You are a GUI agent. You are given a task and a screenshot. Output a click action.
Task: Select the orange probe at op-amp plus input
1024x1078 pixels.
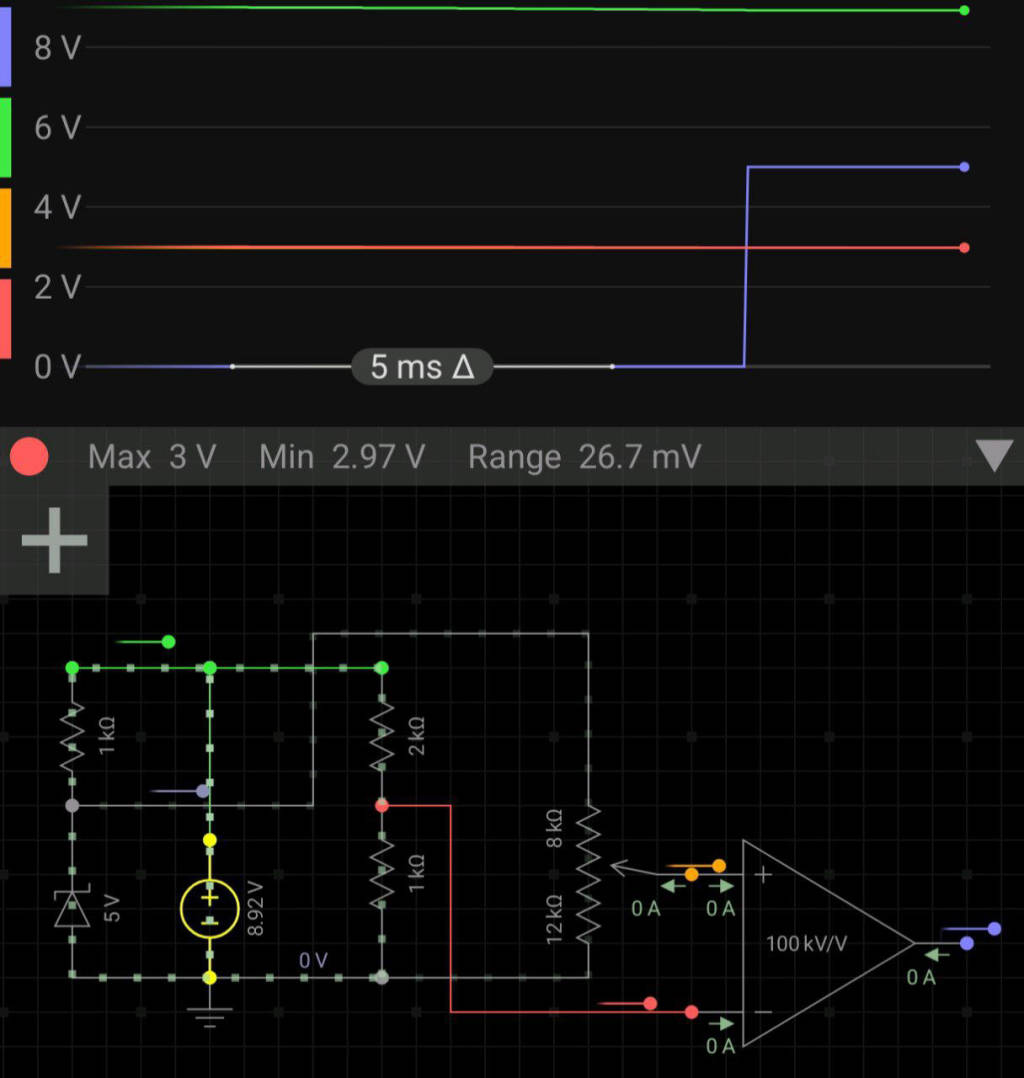pos(719,866)
